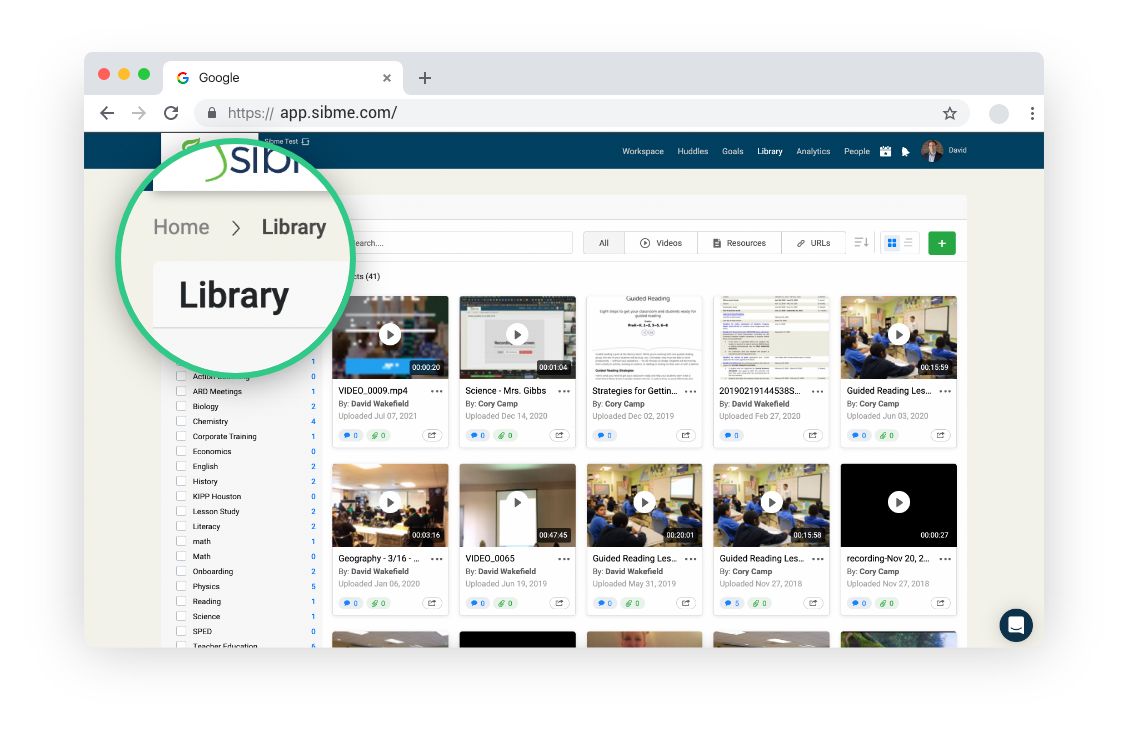Open the Chrome profile circle icon
The height and width of the screenshot is (732, 1128).
tap(999, 114)
